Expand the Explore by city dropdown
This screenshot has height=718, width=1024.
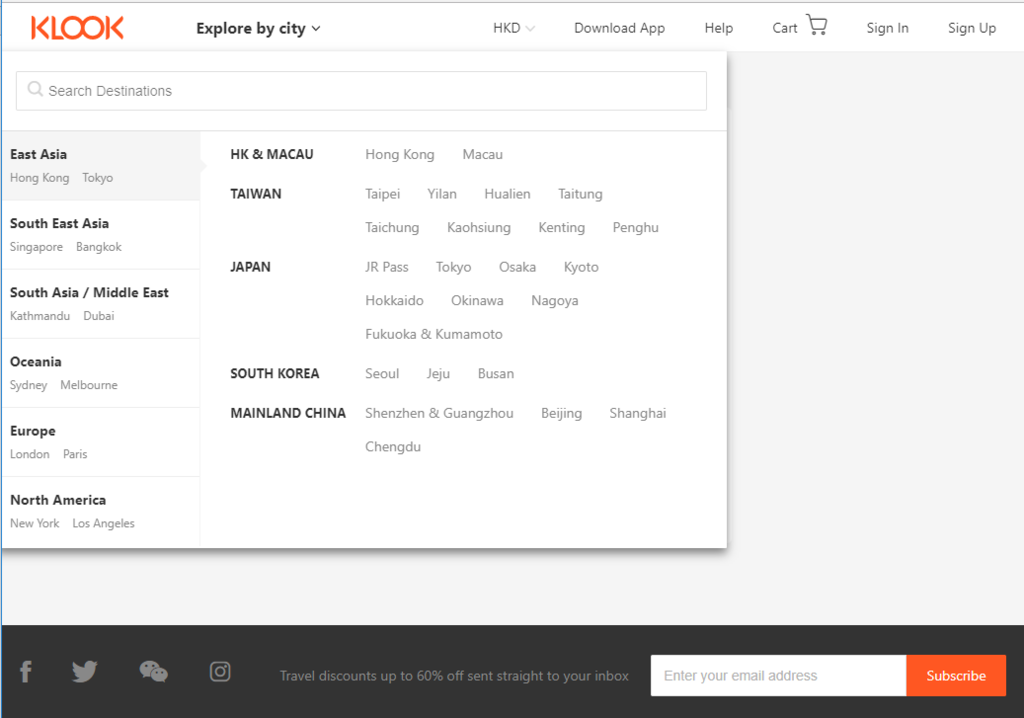258,28
